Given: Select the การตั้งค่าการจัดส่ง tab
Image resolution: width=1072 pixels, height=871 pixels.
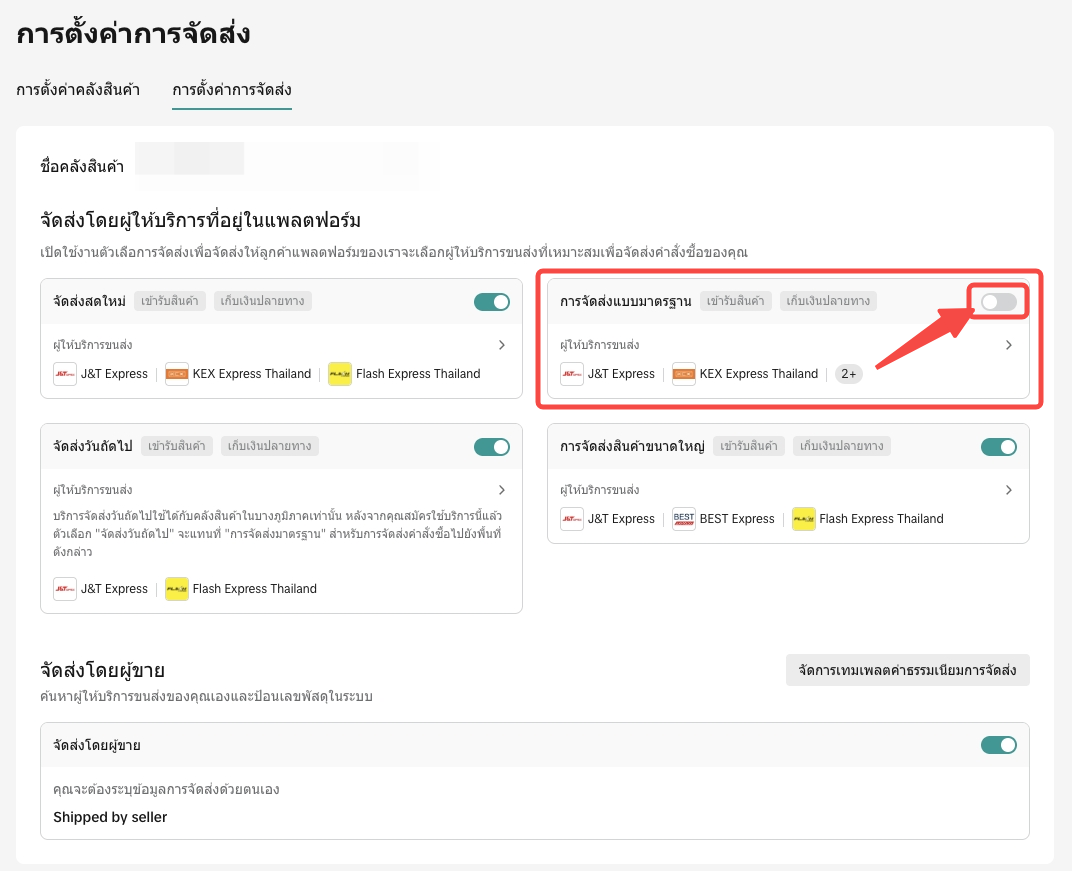Looking at the screenshot, I should click(x=232, y=90).
